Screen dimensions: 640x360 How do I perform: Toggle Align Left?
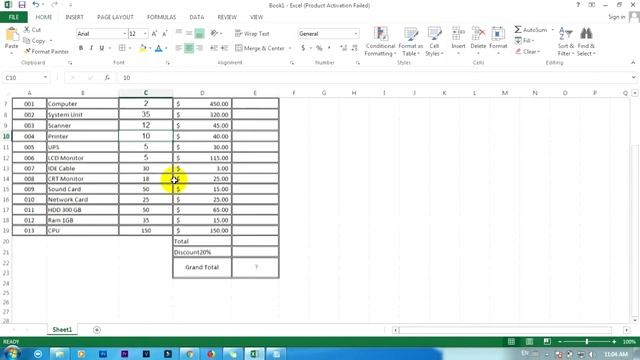tap(178, 48)
